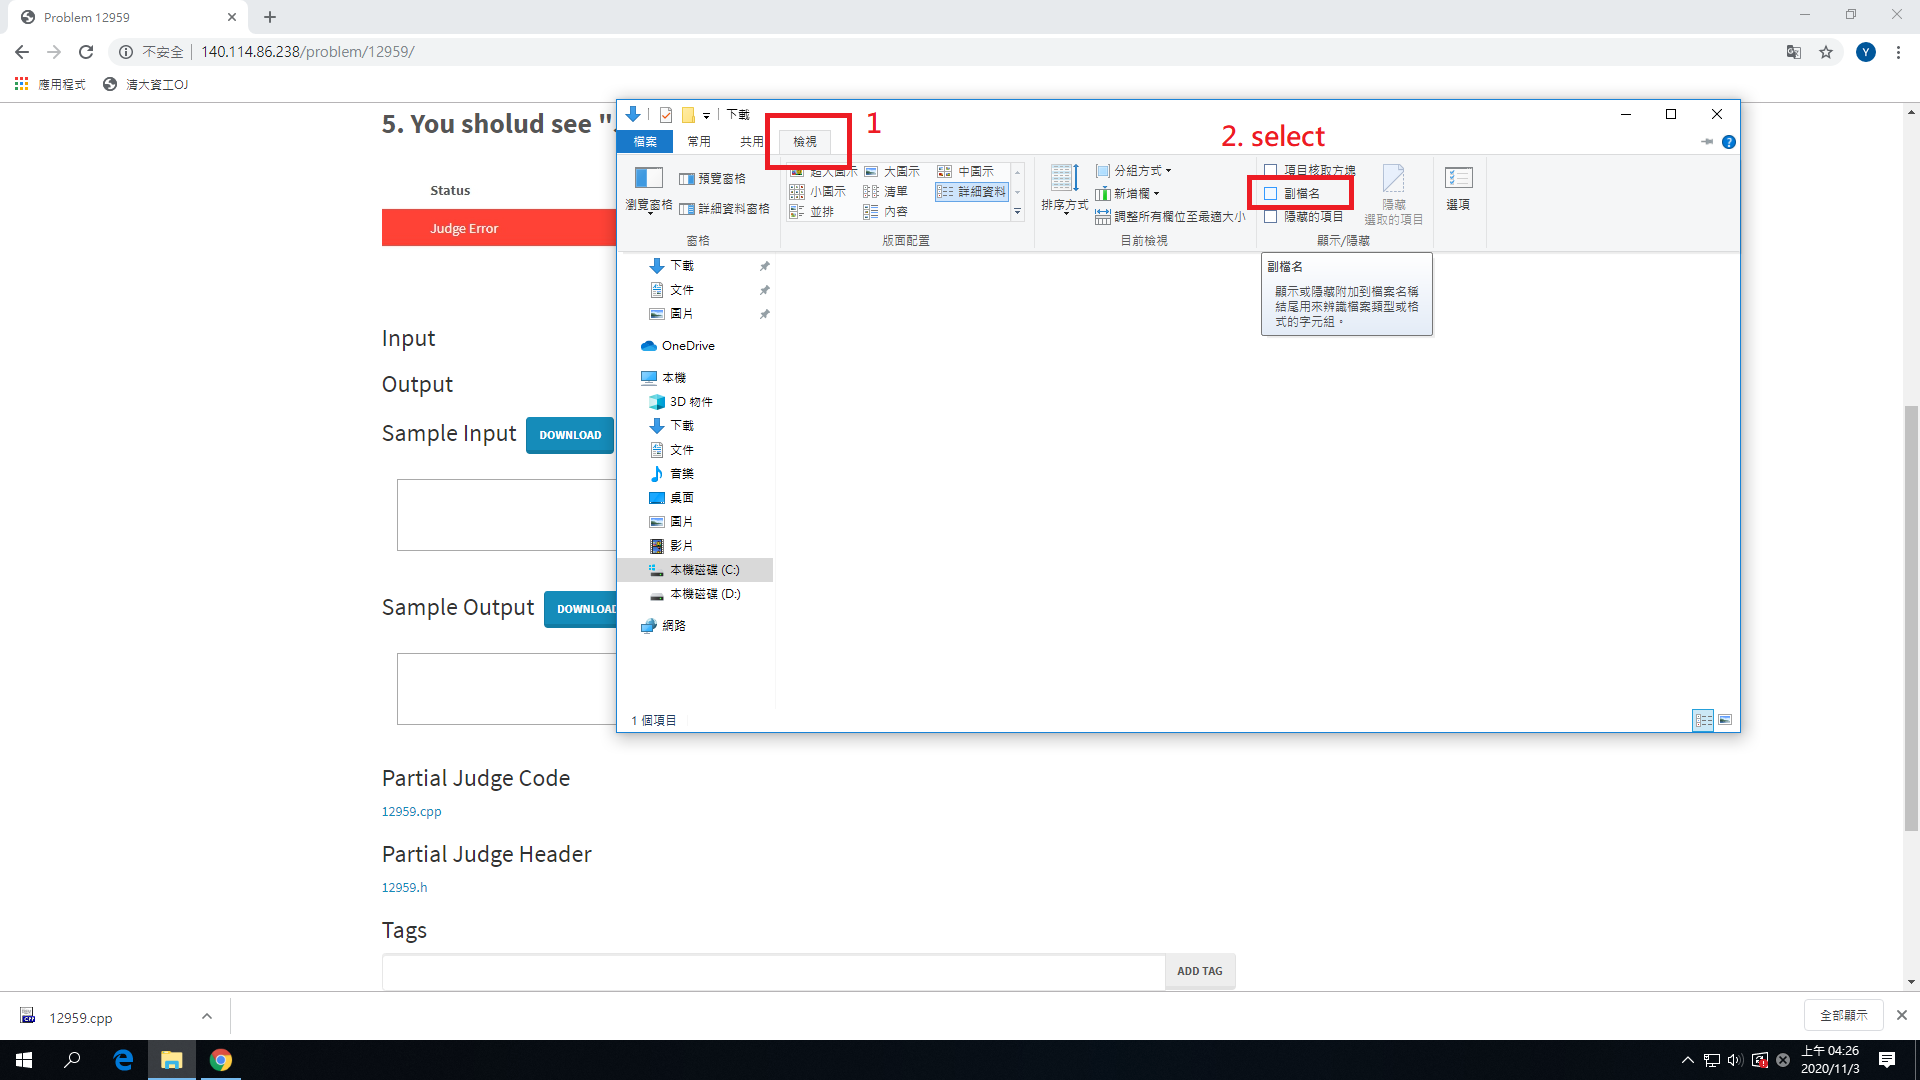This screenshot has height=1080, width=1920.
Task: Toggle the 項目核取方塊 item checkboxes option
Action: (x=1271, y=171)
